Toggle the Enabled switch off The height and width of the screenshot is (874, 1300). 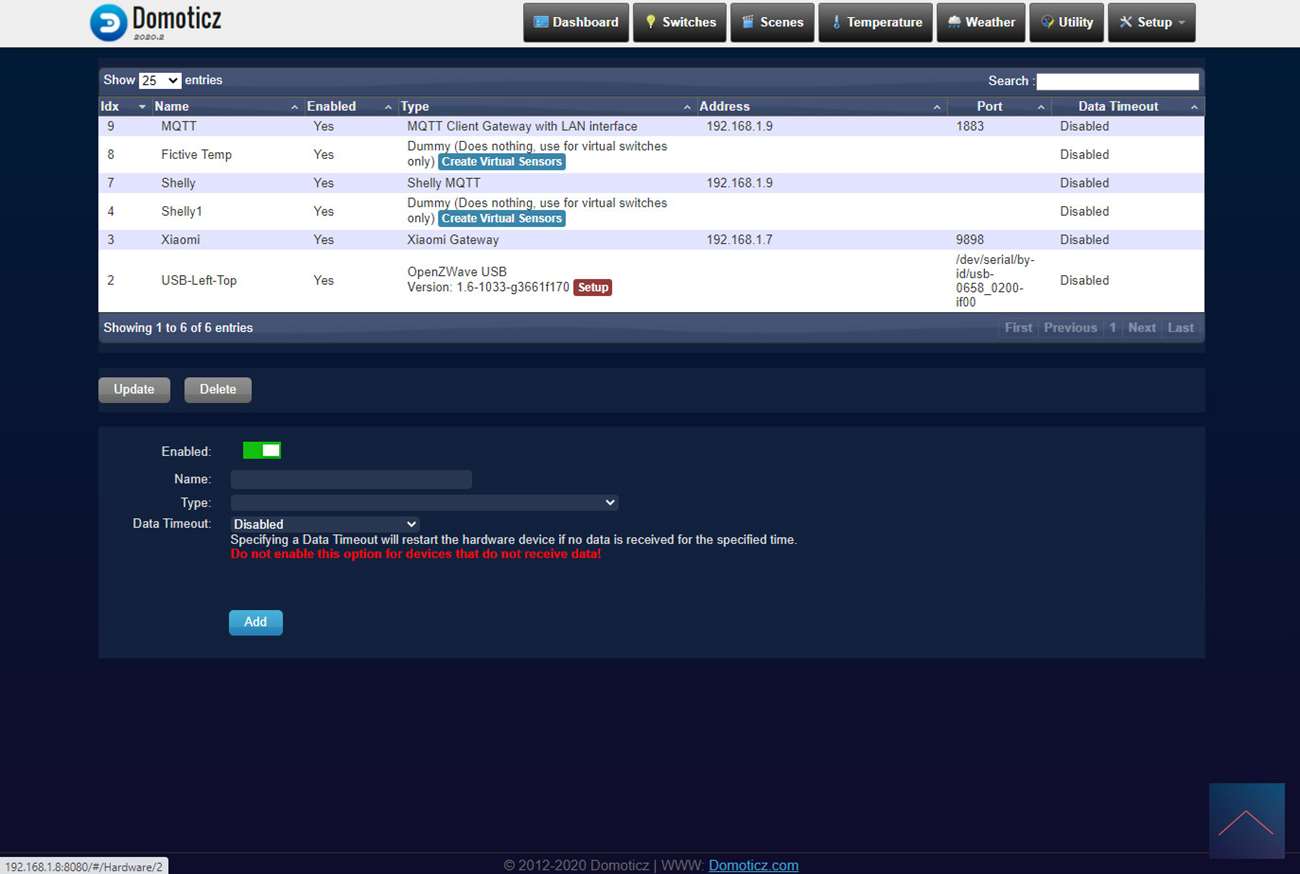pyautogui.click(x=262, y=451)
